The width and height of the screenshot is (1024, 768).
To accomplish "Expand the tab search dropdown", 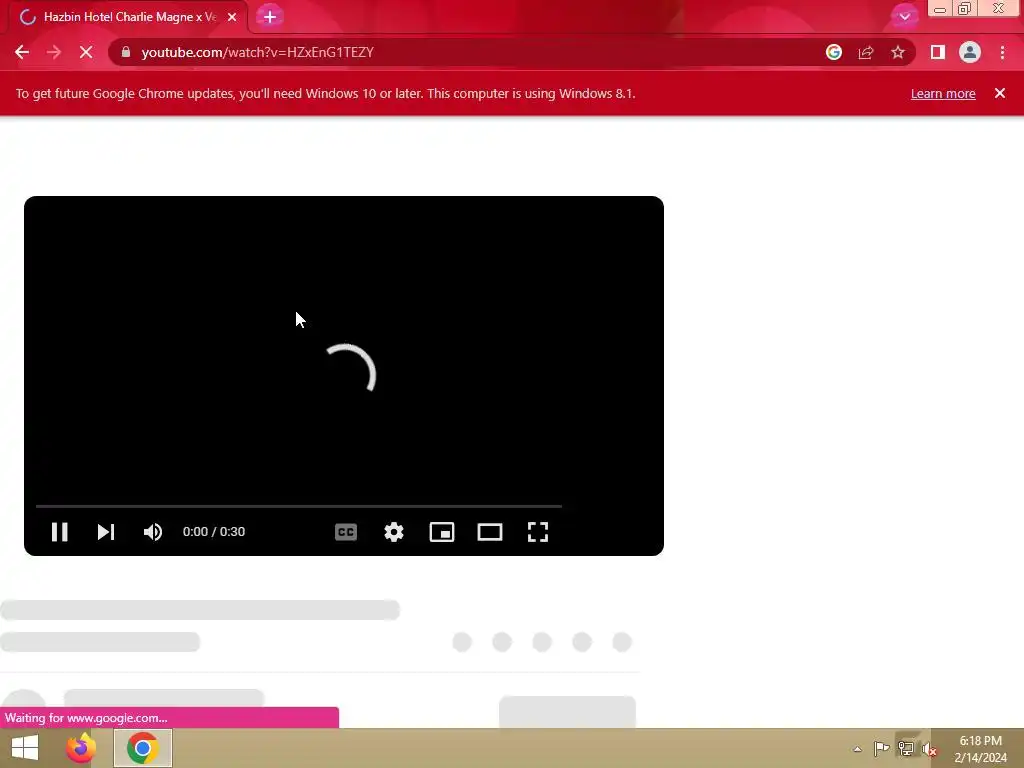I will (904, 17).
